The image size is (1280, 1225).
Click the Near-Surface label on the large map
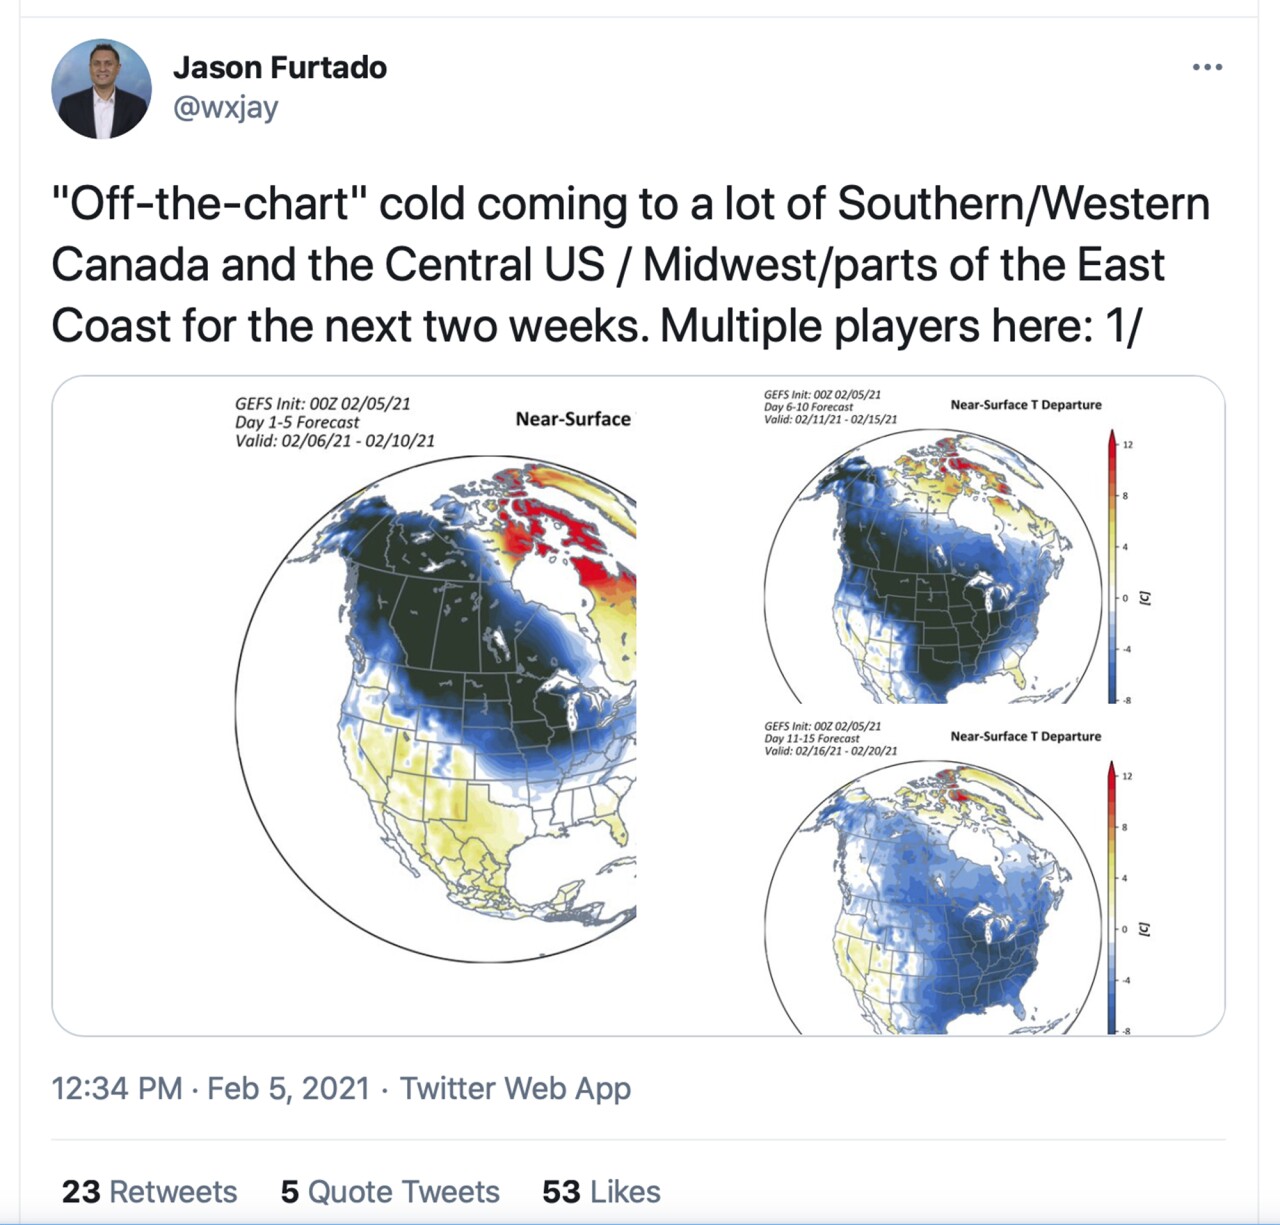point(573,419)
